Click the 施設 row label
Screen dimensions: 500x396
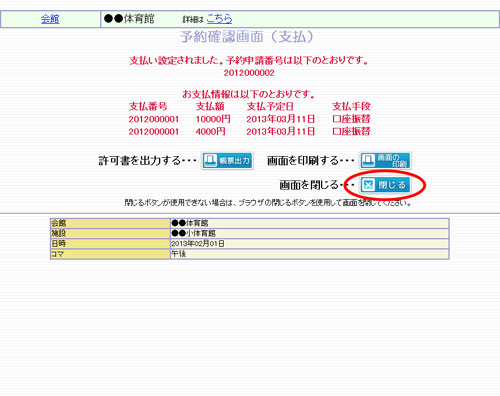click(110, 233)
